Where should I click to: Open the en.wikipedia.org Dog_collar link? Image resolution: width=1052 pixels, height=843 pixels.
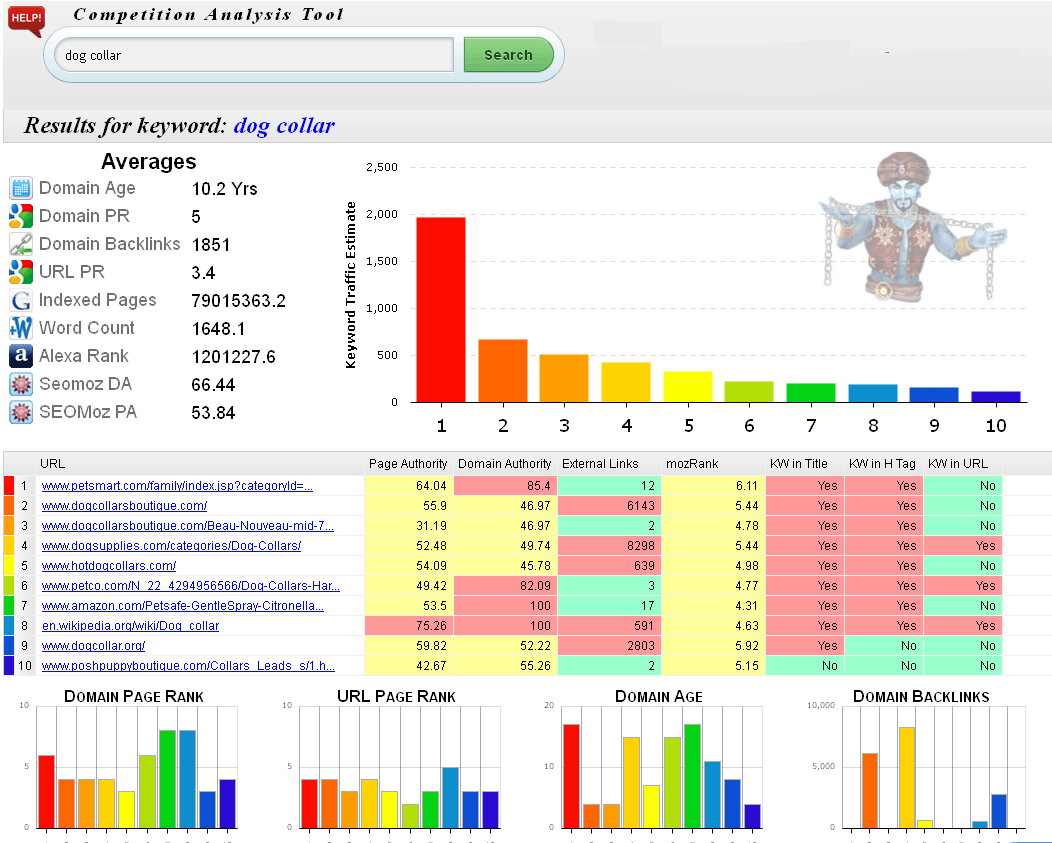(x=130, y=626)
